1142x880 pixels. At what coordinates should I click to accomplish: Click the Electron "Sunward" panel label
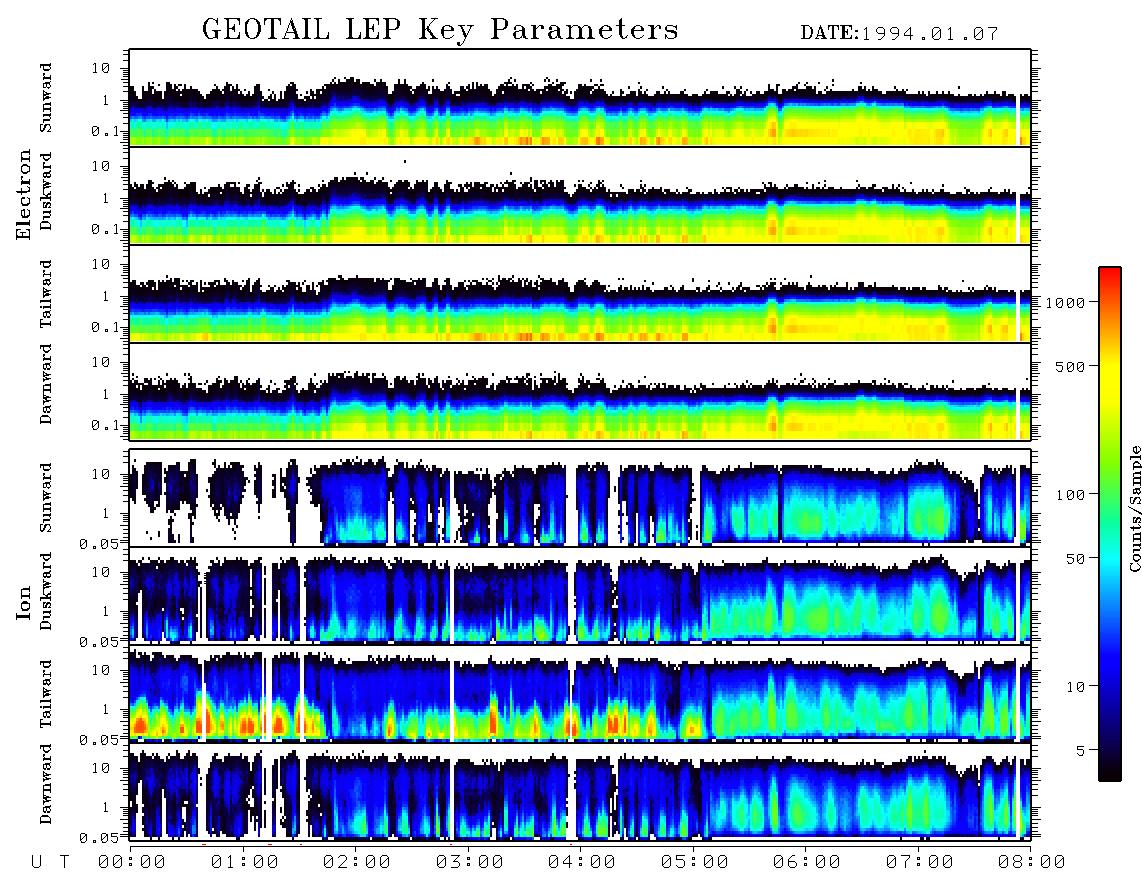(46, 98)
